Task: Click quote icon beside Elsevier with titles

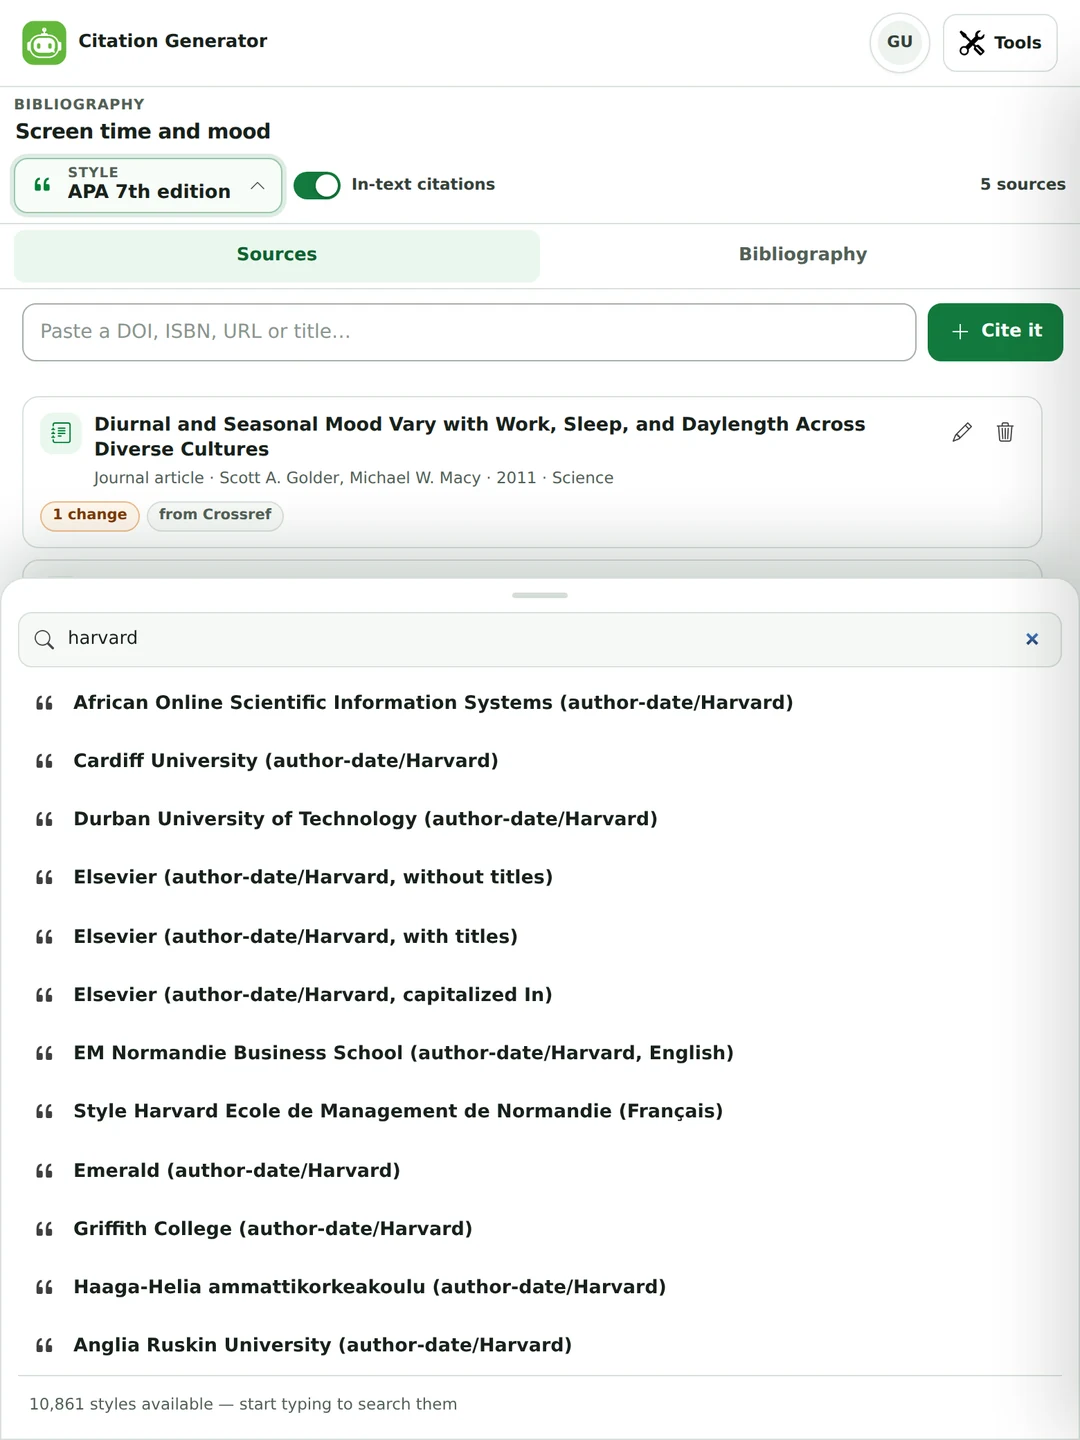Action: 44,937
